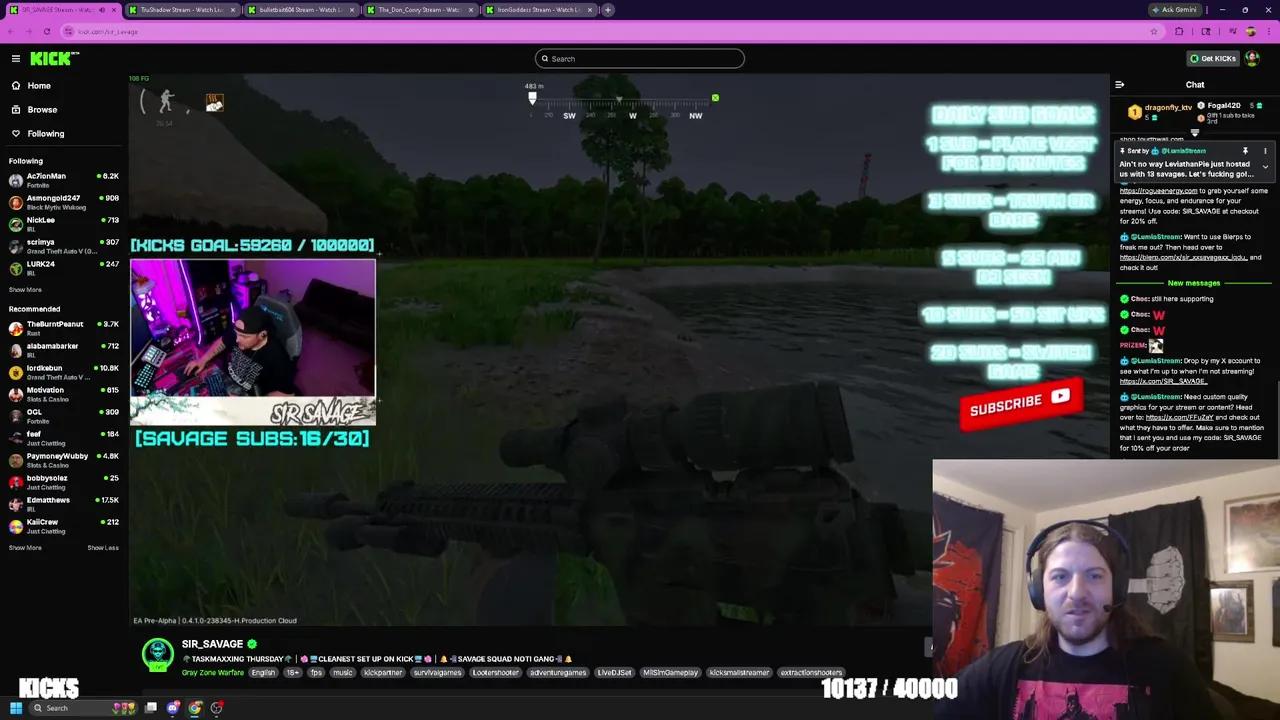Click the browser back button
The height and width of the screenshot is (720, 1280).
pyautogui.click(x=10, y=31)
